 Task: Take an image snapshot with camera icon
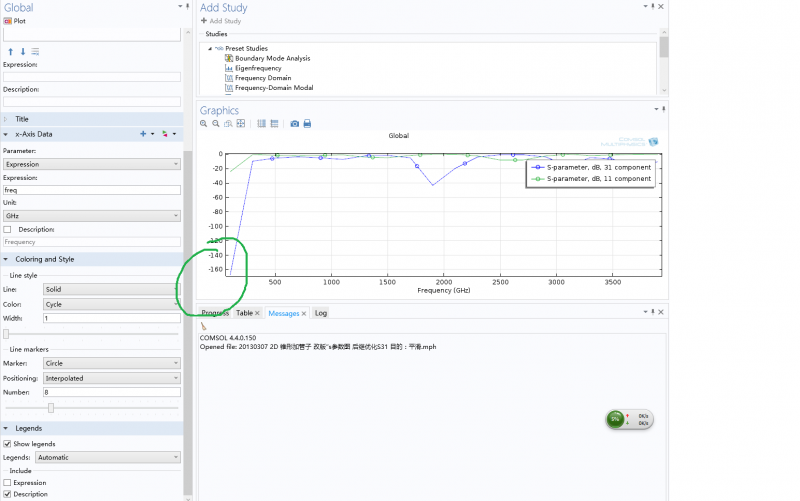(x=294, y=123)
